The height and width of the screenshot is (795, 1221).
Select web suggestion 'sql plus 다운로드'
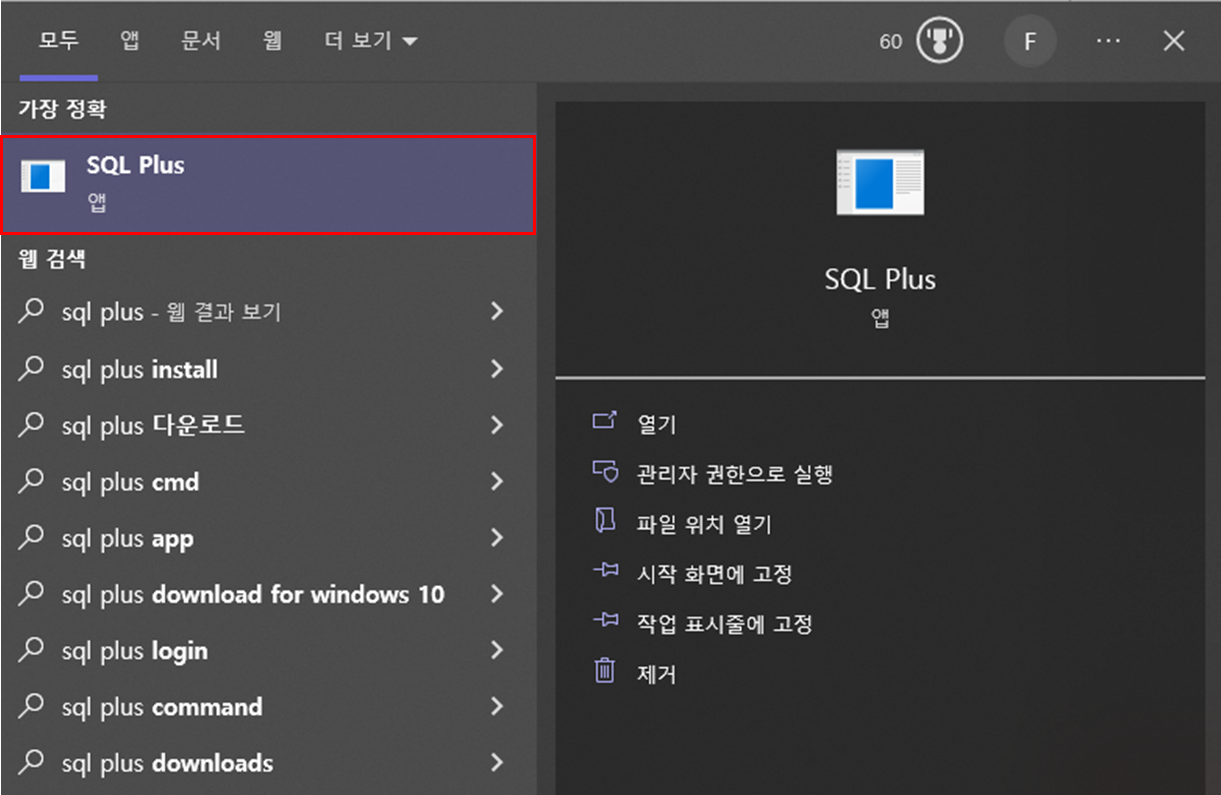pos(268,426)
